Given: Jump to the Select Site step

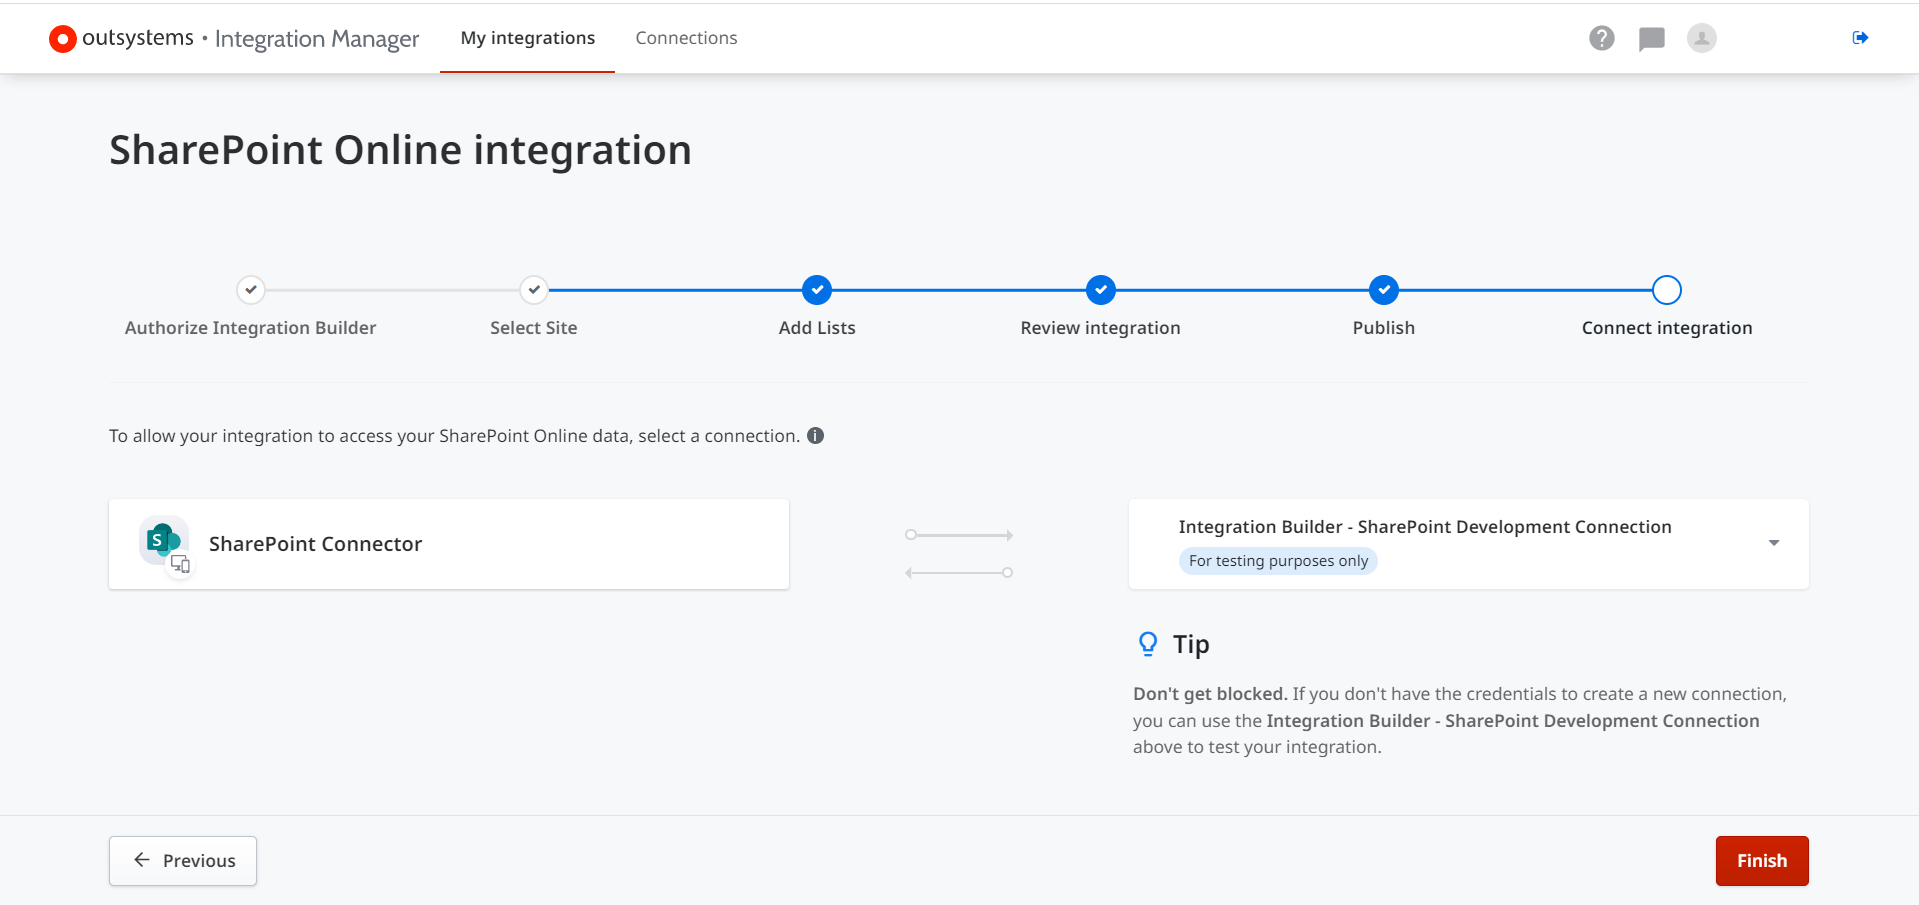Looking at the screenshot, I should (534, 290).
